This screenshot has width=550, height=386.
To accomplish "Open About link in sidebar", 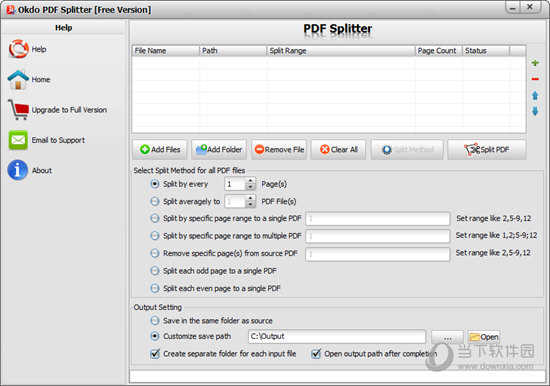I will [42, 171].
